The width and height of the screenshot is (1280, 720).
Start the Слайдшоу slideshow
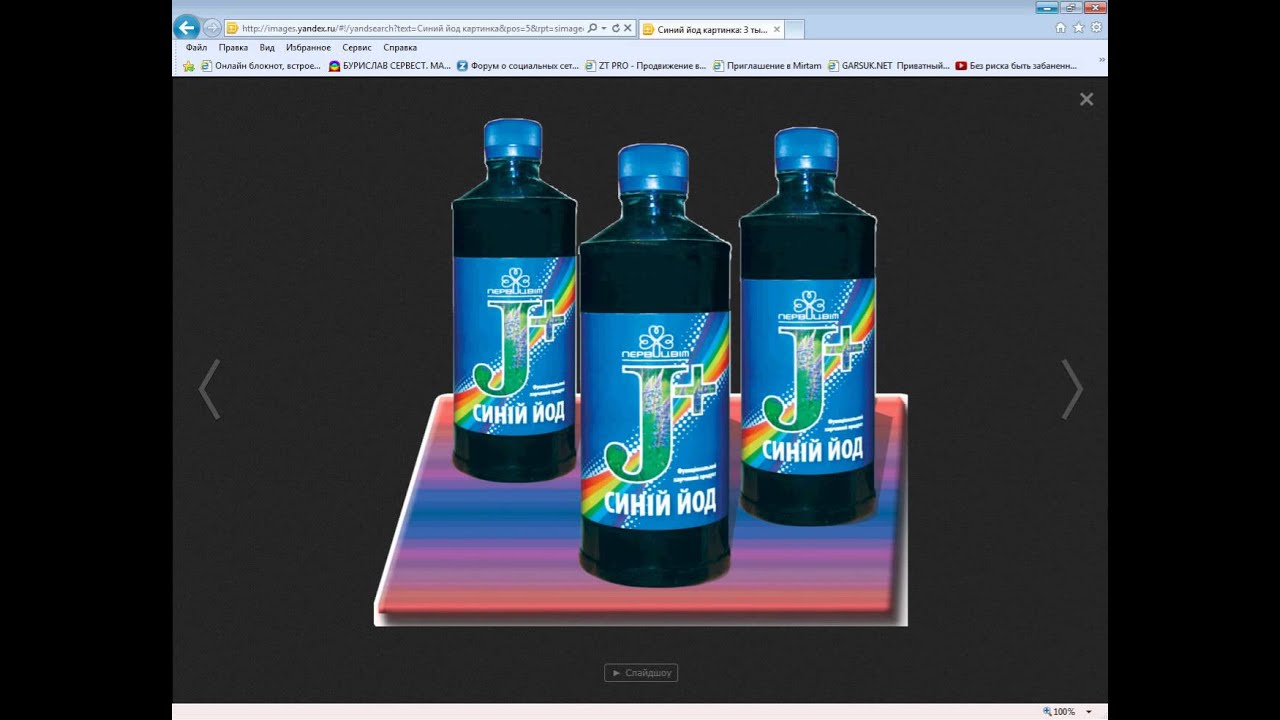641,673
